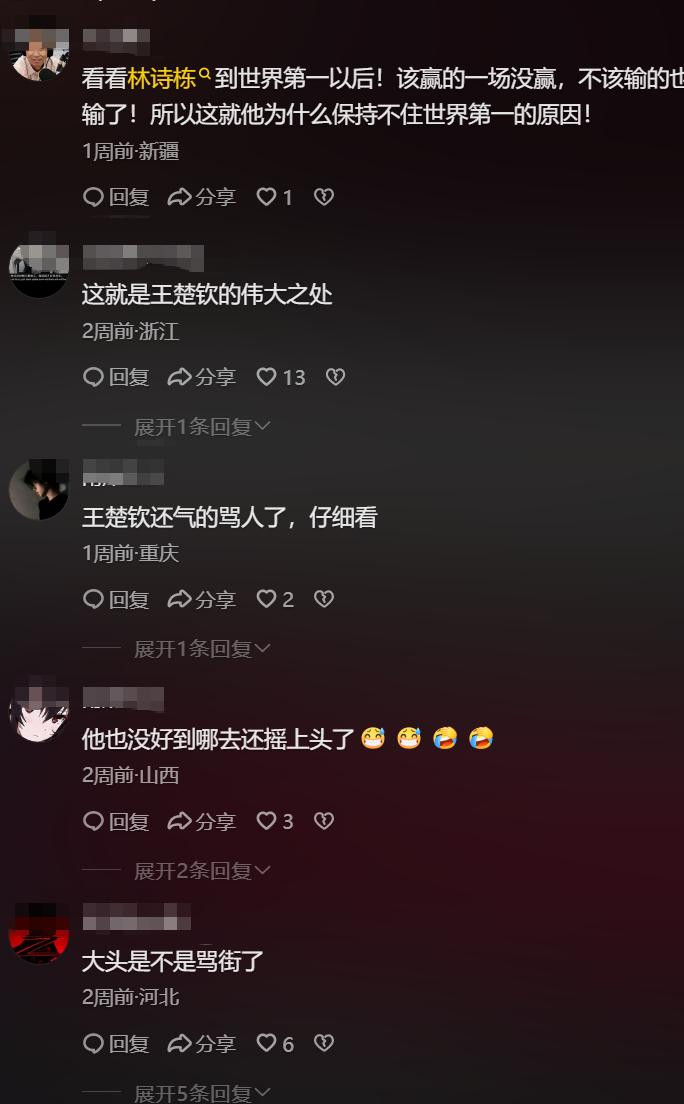Expand 展开1条回复 under the Zhejiang comment
The image size is (684, 1104).
[x=201, y=427]
